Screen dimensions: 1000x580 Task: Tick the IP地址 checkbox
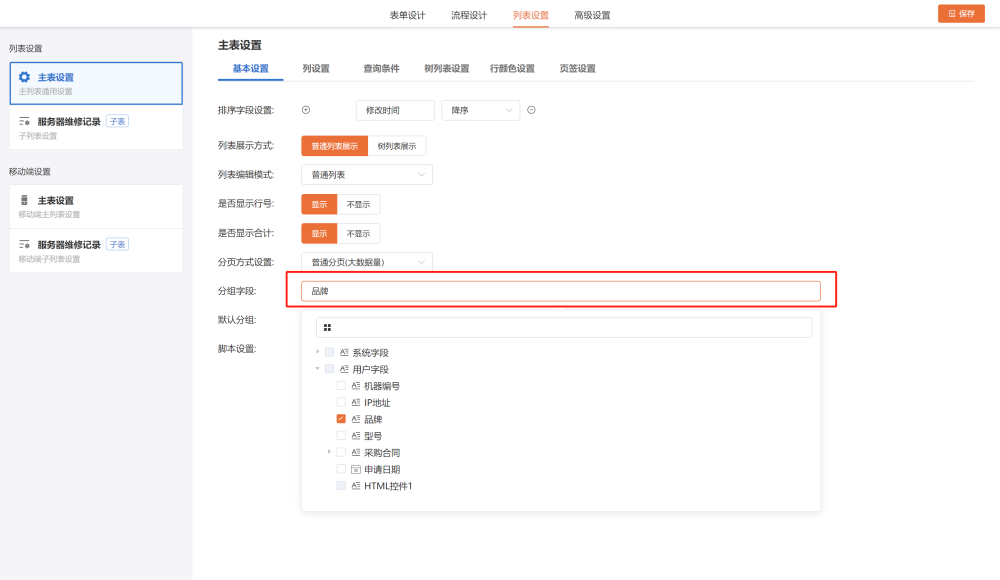click(x=341, y=403)
